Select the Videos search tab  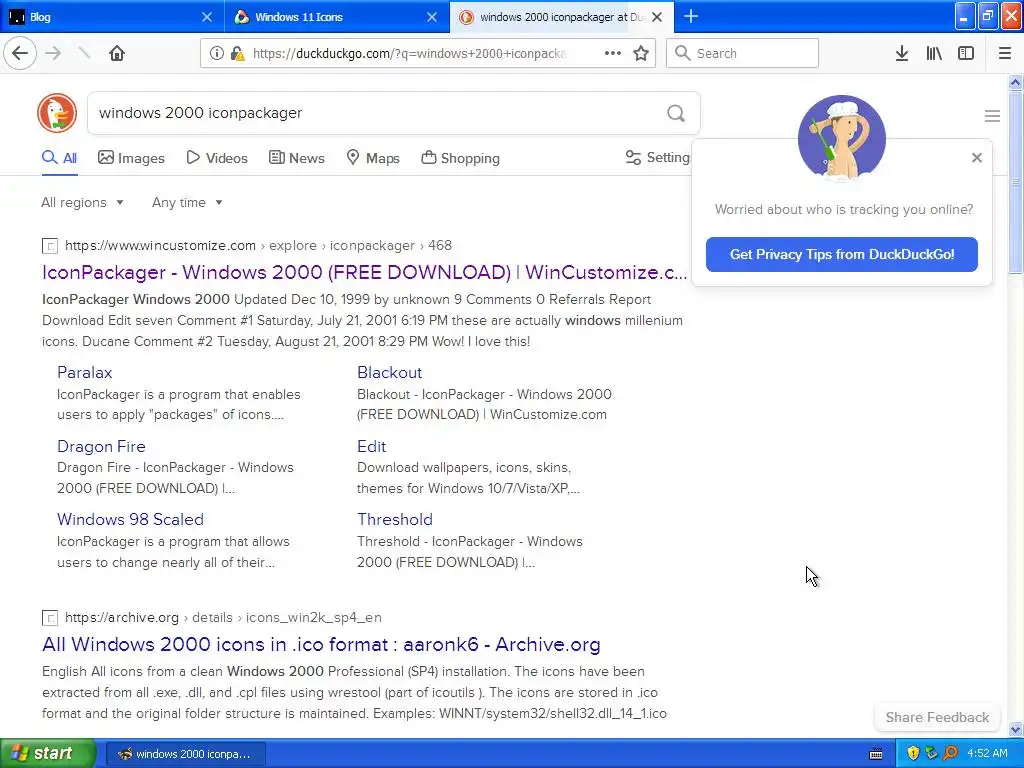pyautogui.click(x=217, y=158)
